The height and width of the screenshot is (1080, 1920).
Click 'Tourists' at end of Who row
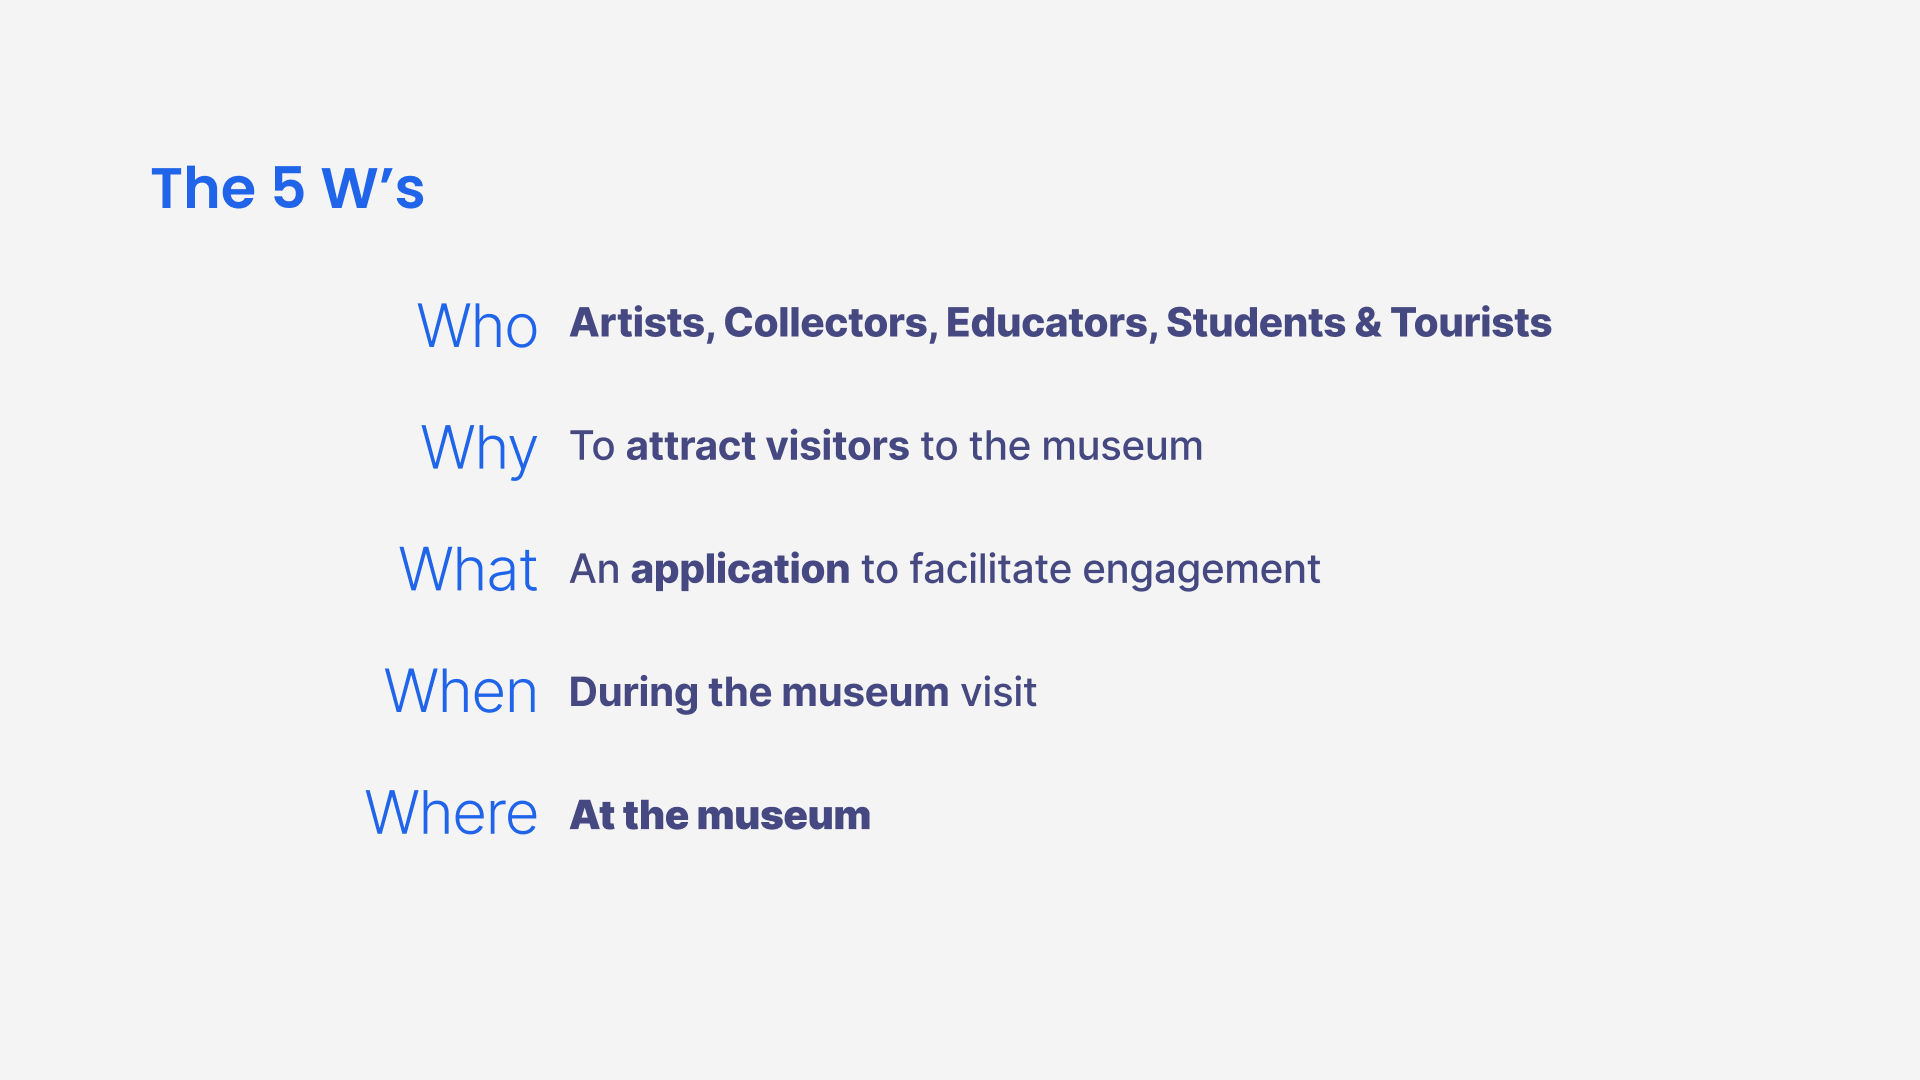pos(1471,323)
